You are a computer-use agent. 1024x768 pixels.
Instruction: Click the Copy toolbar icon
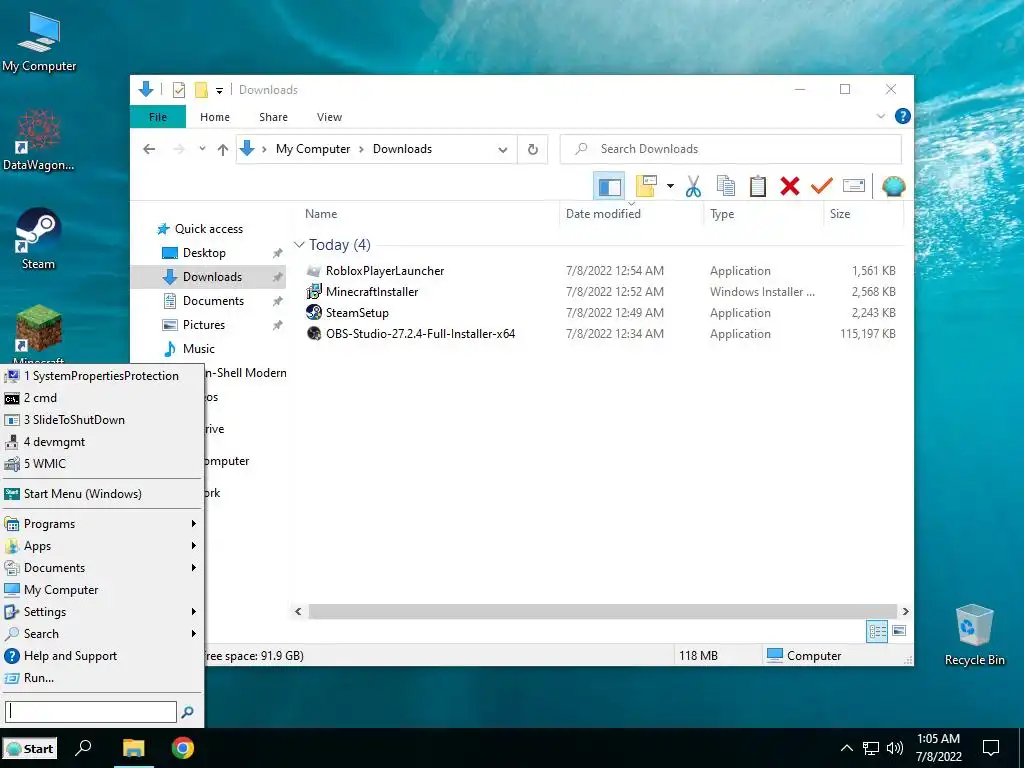pos(726,187)
